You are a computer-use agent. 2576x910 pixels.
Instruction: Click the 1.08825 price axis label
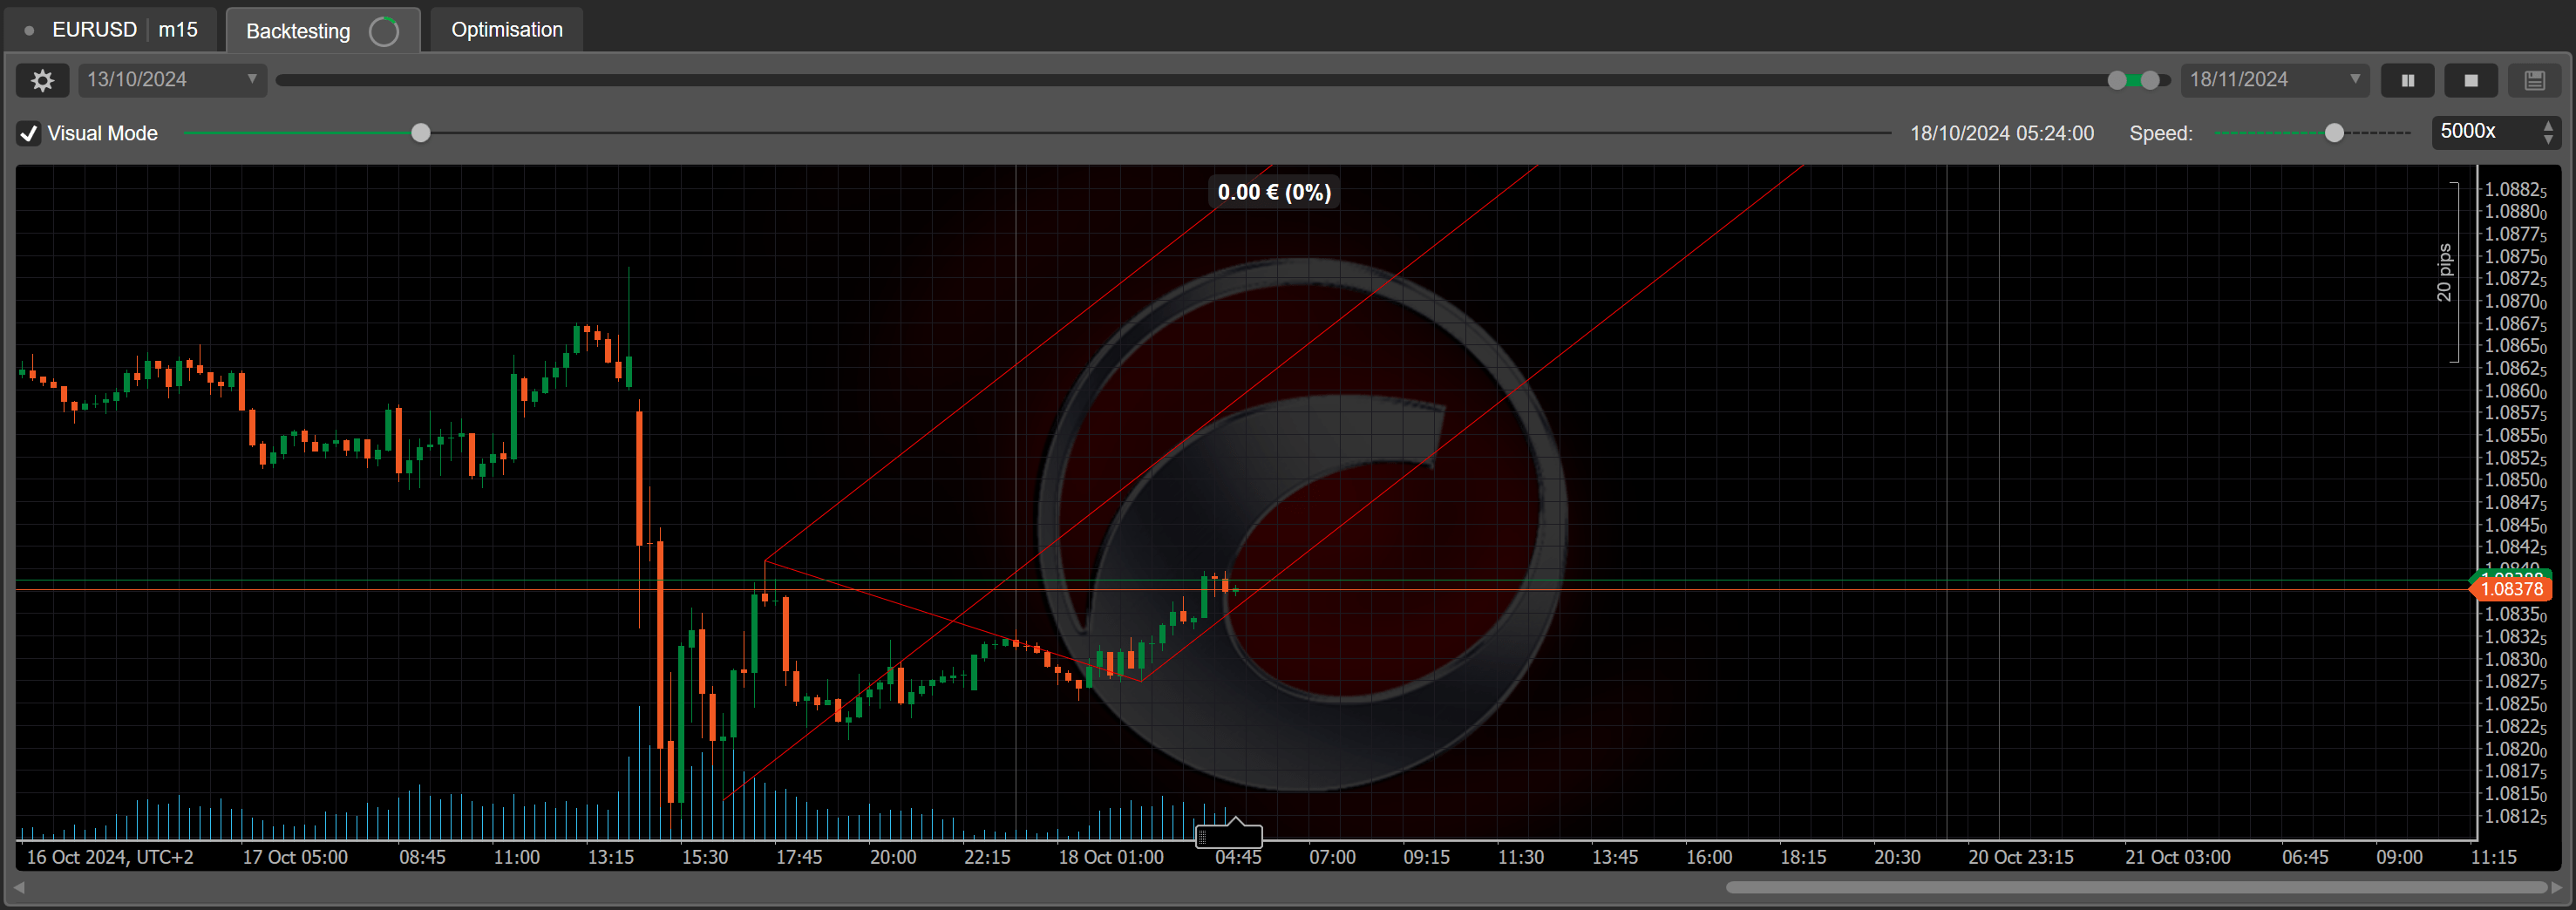(x=2515, y=189)
